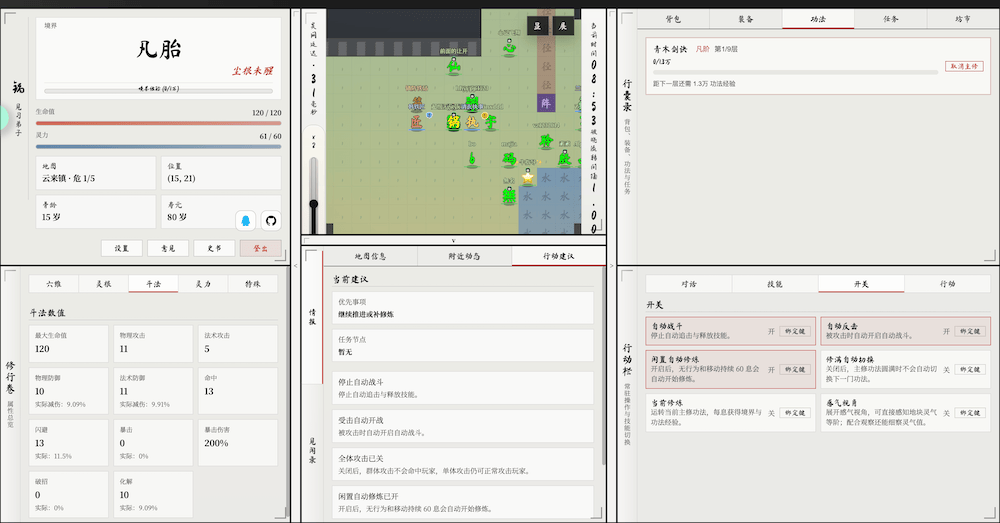This screenshot has height=523, width=1000.
Task: Click the 展 button on the map
Action: click(562, 26)
